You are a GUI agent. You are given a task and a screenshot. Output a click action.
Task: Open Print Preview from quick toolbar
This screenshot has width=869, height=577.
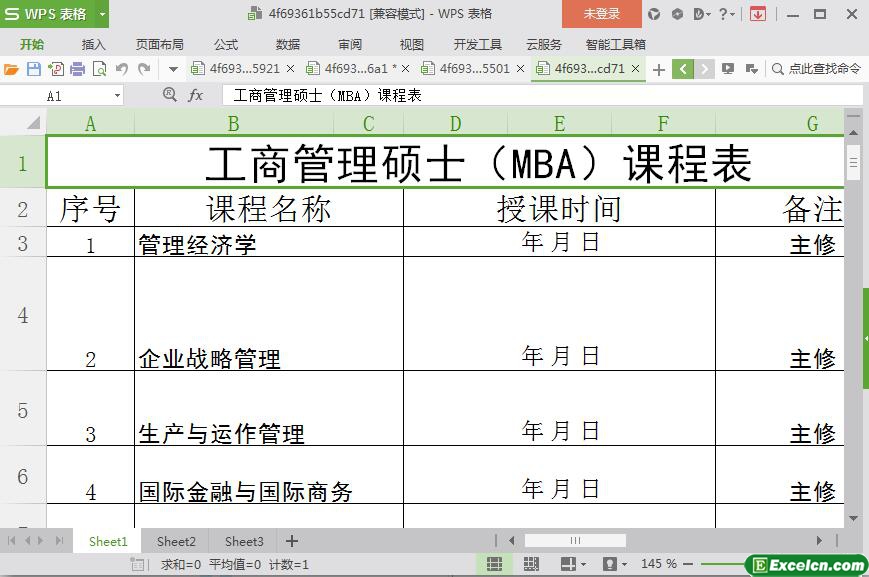pos(99,69)
